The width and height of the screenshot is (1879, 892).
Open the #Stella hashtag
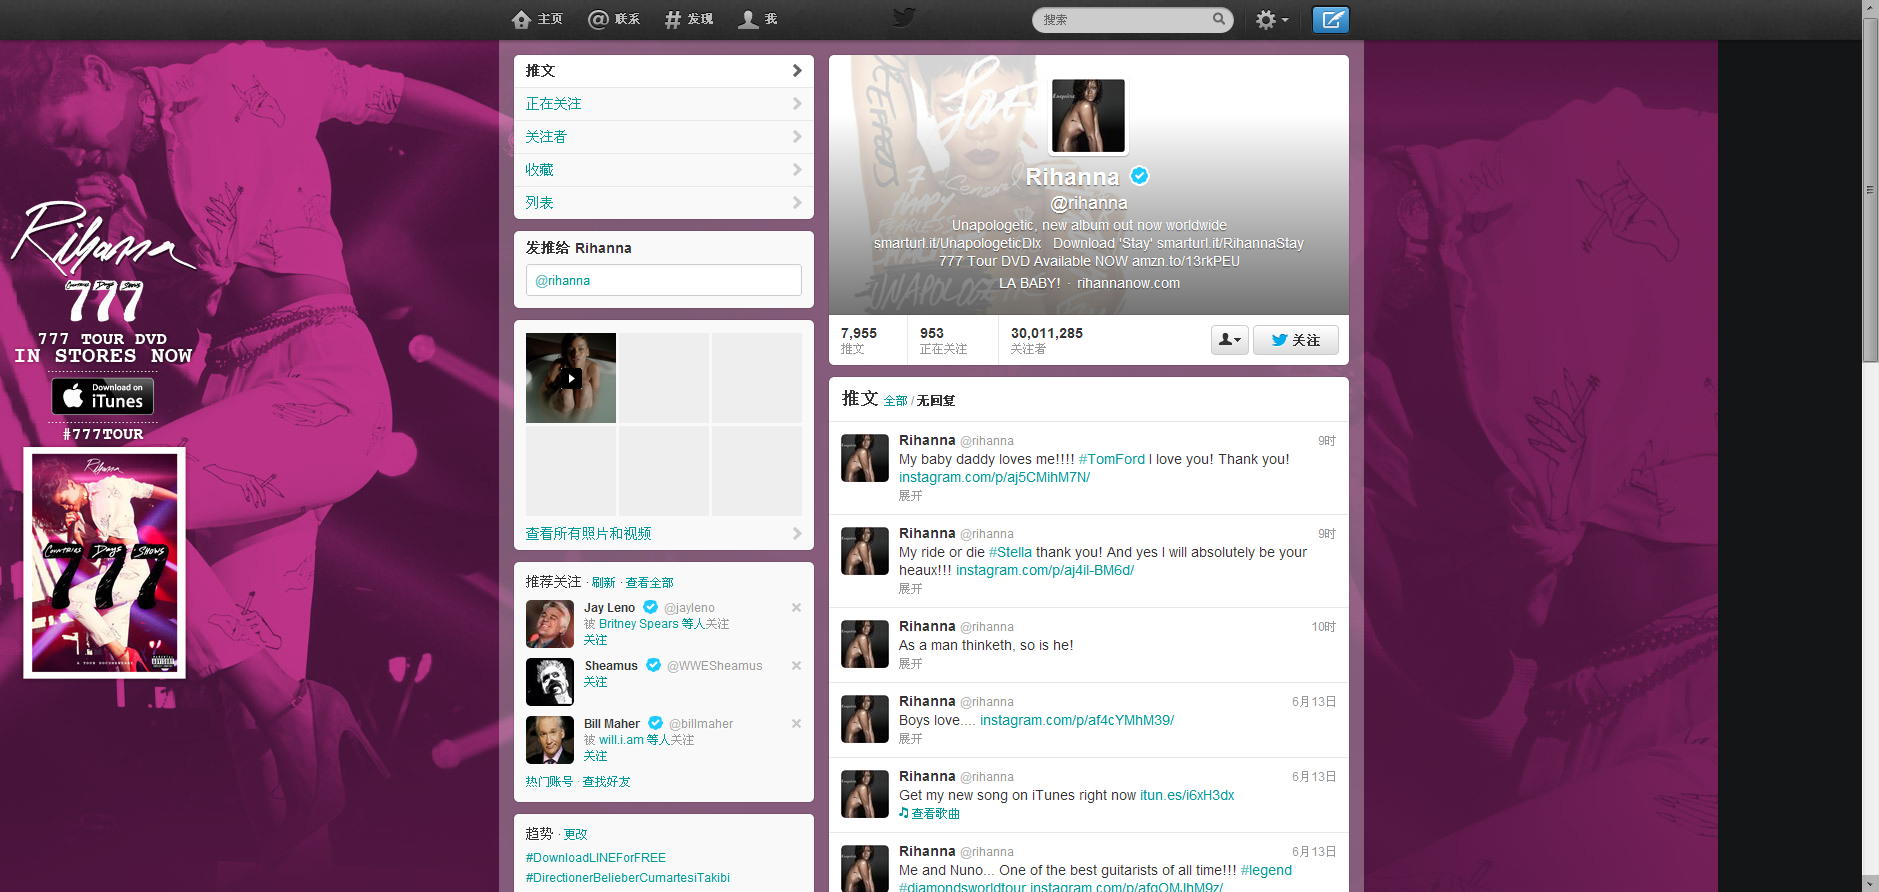click(x=1010, y=552)
